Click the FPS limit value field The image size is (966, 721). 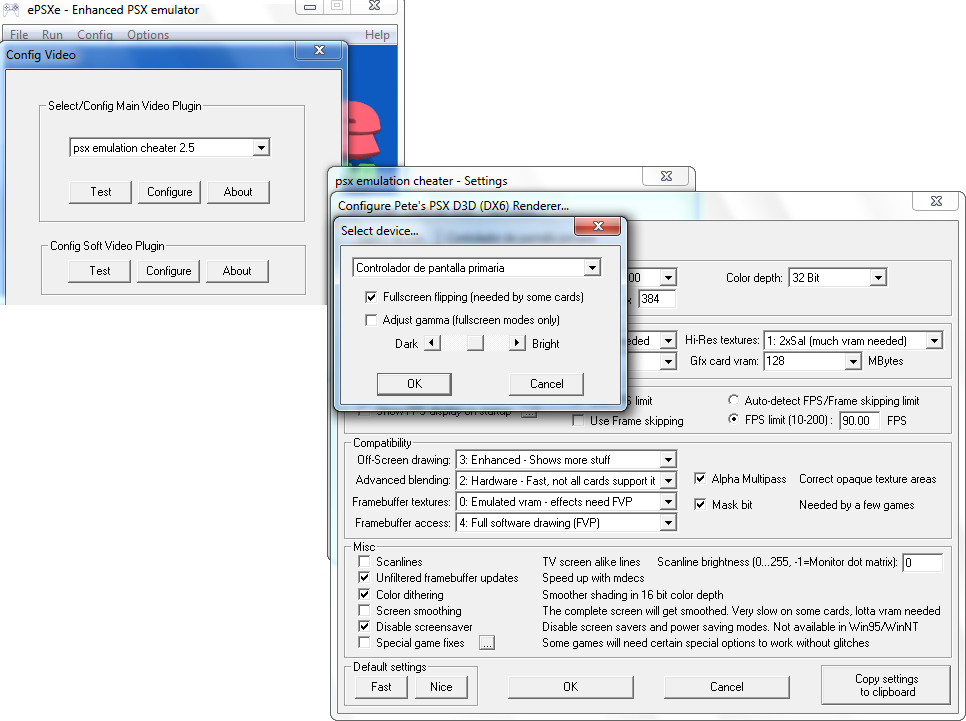pos(859,420)
